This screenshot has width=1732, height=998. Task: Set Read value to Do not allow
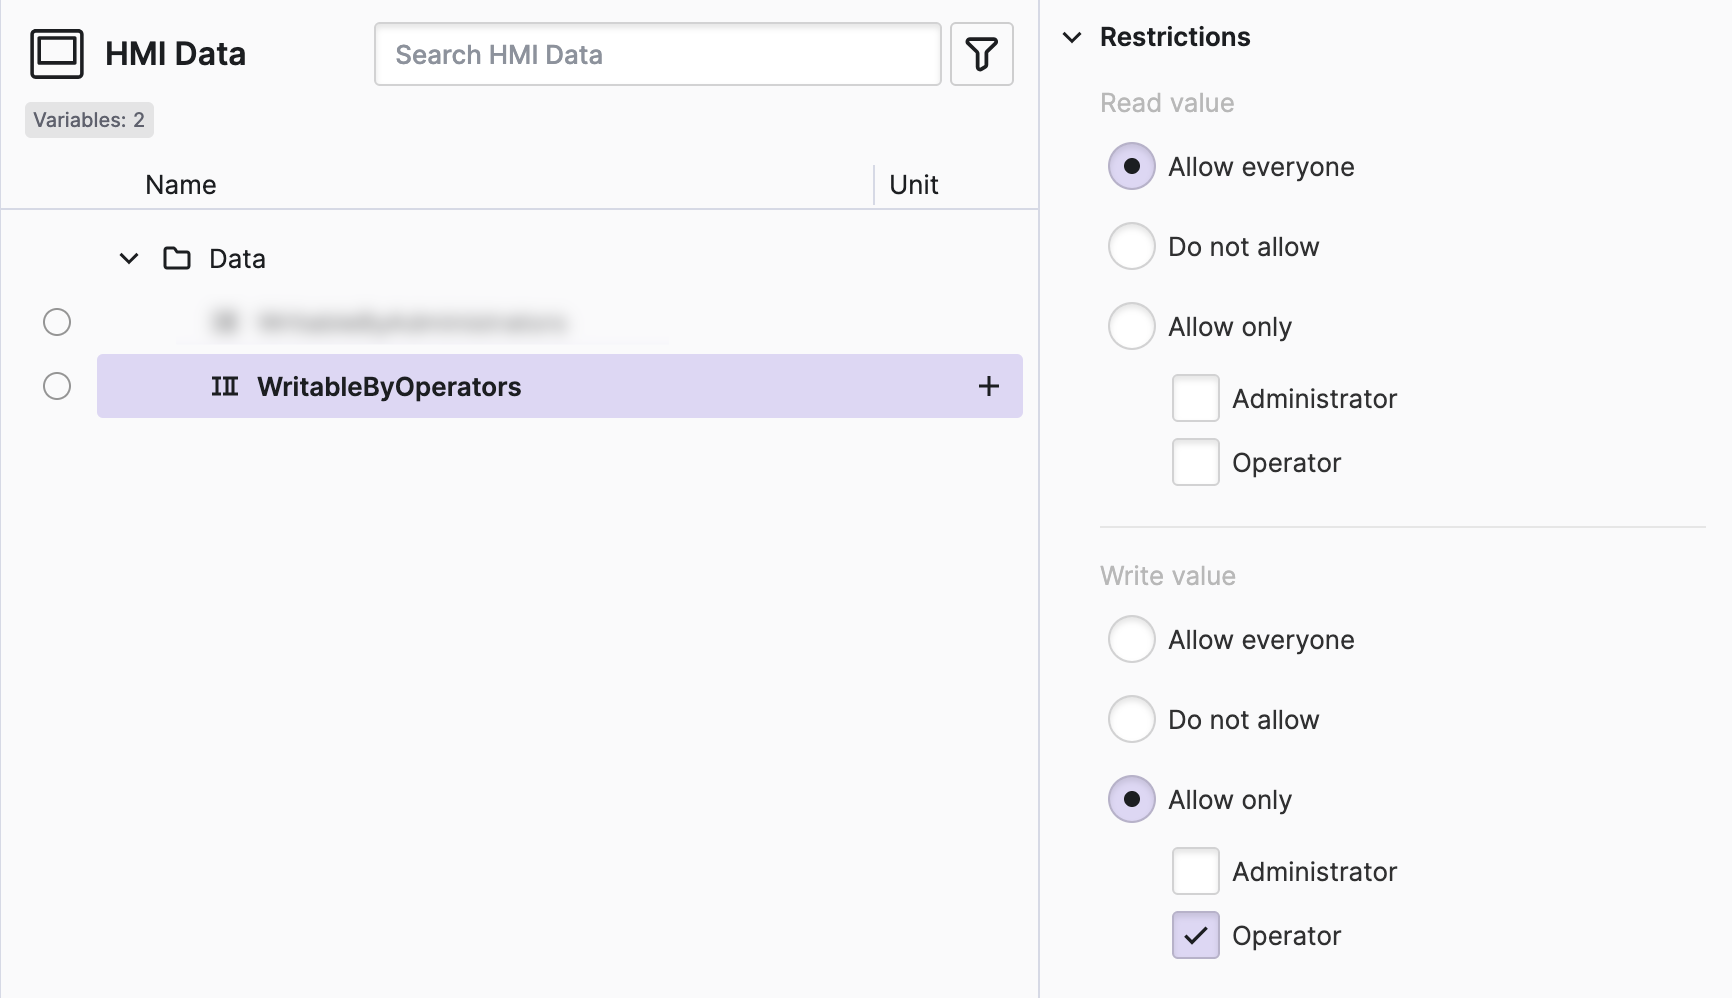(x=1131, y=246)
